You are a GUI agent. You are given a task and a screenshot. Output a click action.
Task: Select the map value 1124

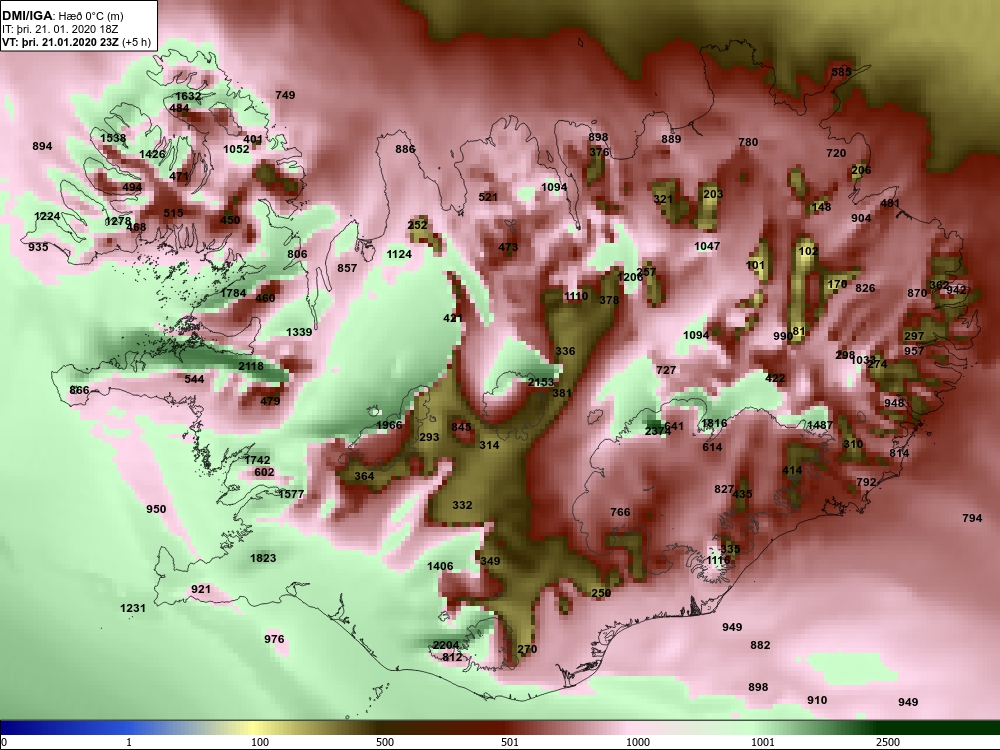(x=399, y=254)
